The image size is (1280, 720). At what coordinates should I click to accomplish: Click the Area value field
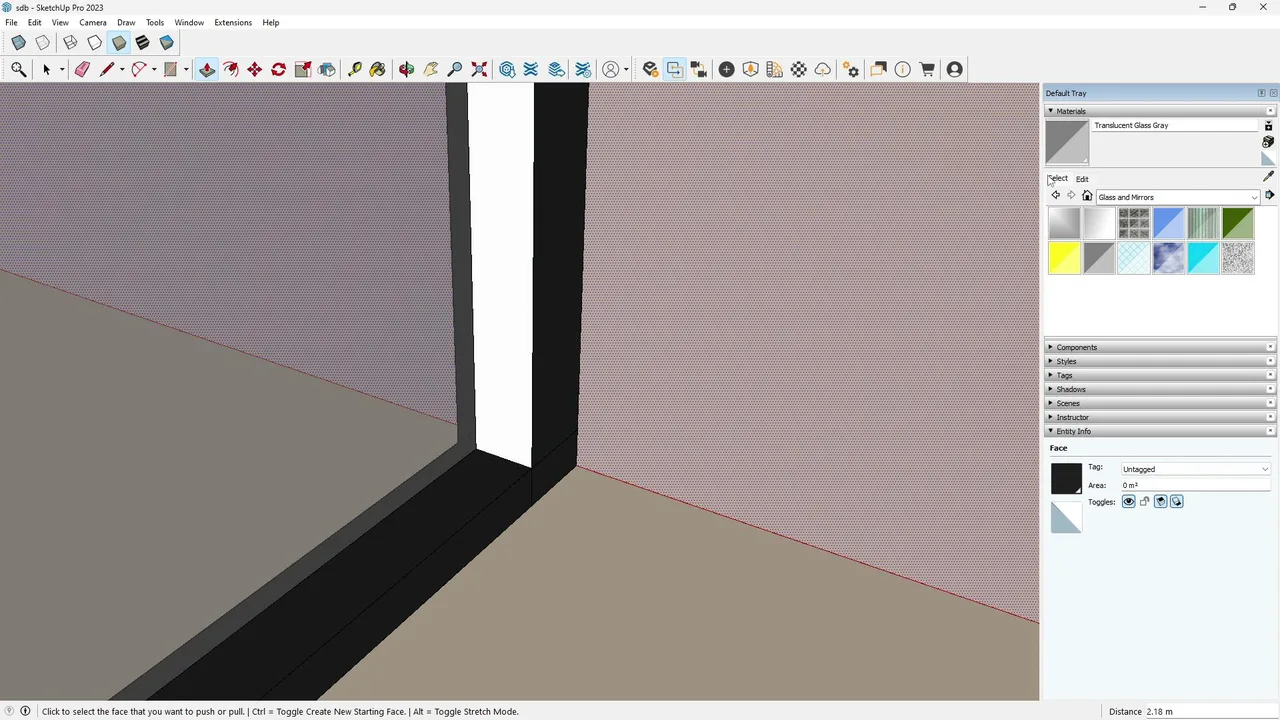click(x=1195, y=485)
